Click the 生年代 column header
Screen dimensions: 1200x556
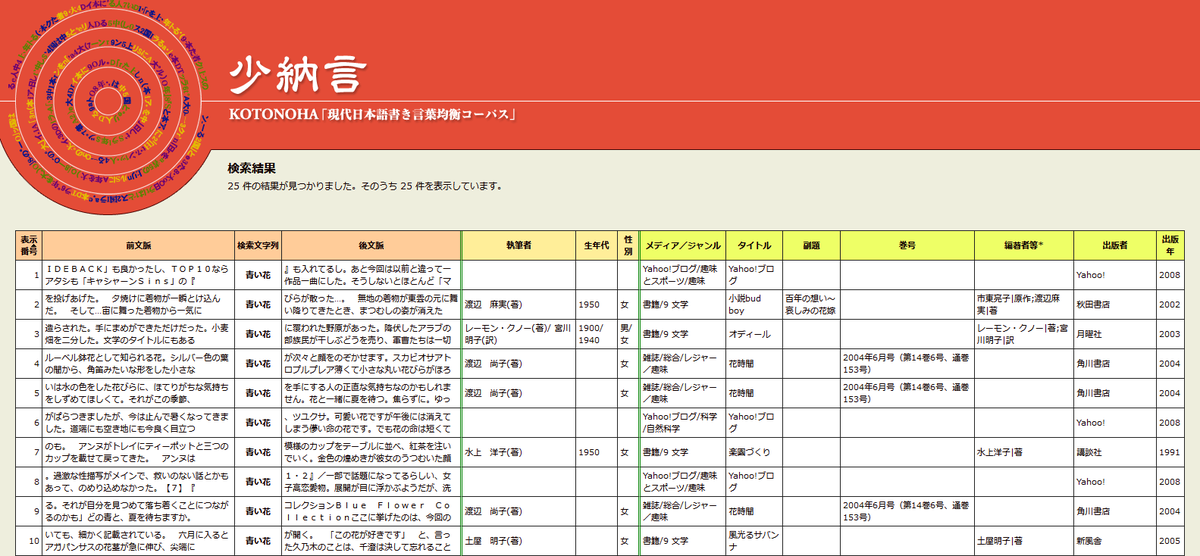point(596,244)
